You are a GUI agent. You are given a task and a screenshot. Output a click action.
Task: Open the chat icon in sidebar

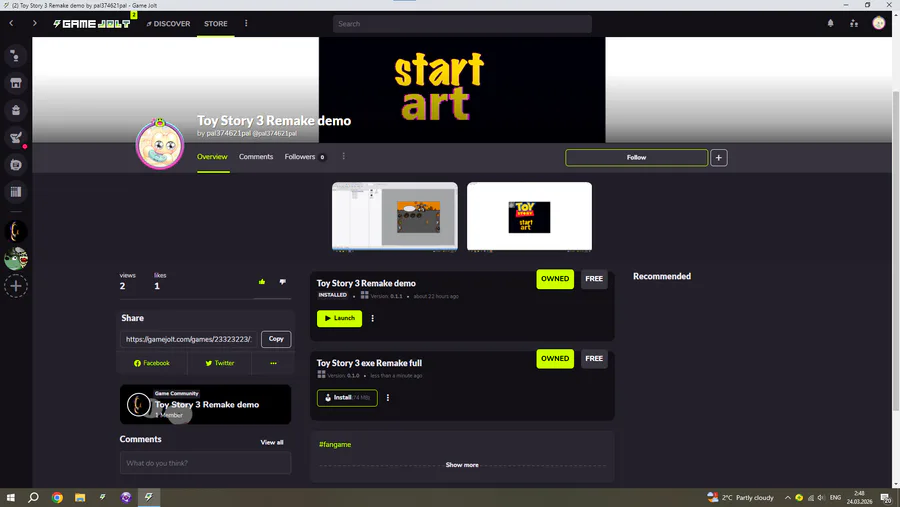[x=15, y=56]
